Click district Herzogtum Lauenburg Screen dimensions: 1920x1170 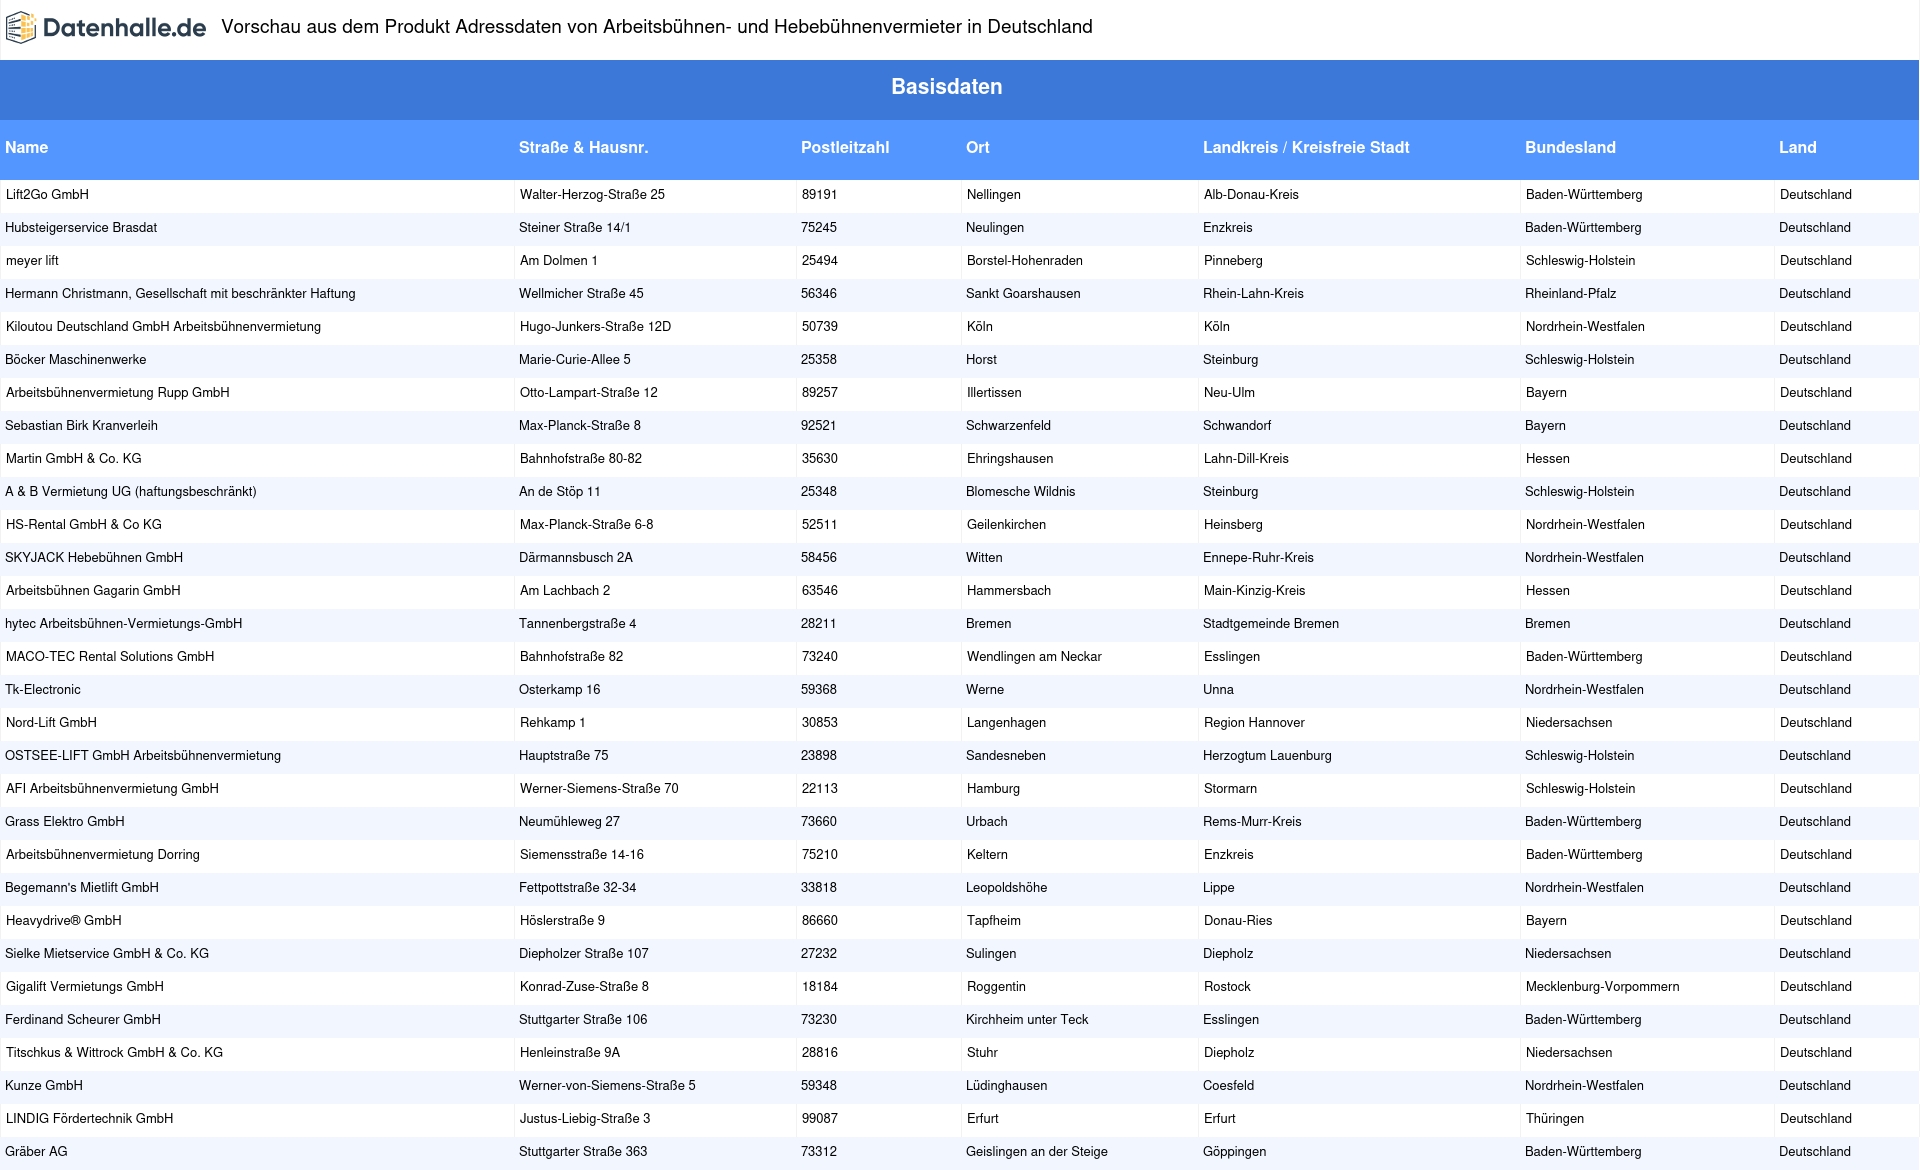pyautogui.click(x=1267, y=756)
